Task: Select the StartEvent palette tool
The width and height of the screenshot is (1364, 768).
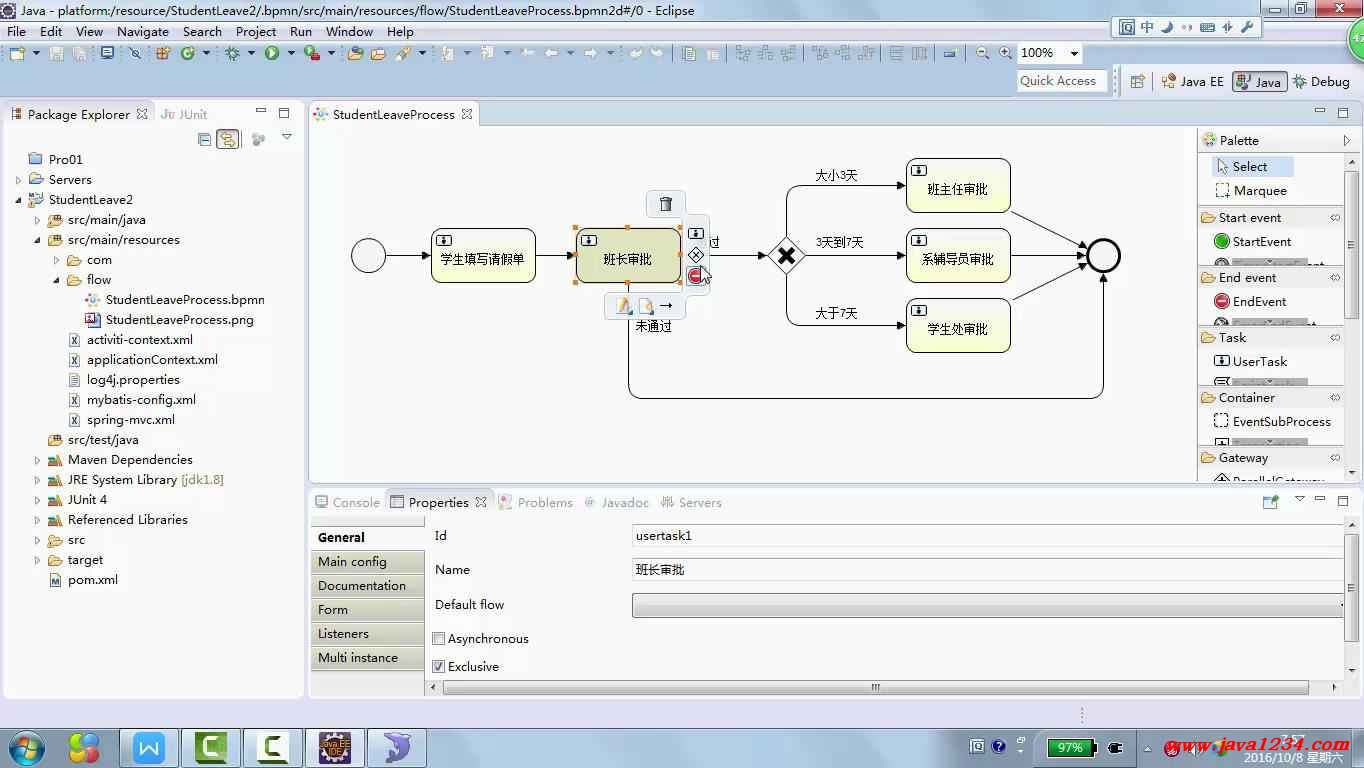Action: pyautogui.click(x=1252, y=241)
